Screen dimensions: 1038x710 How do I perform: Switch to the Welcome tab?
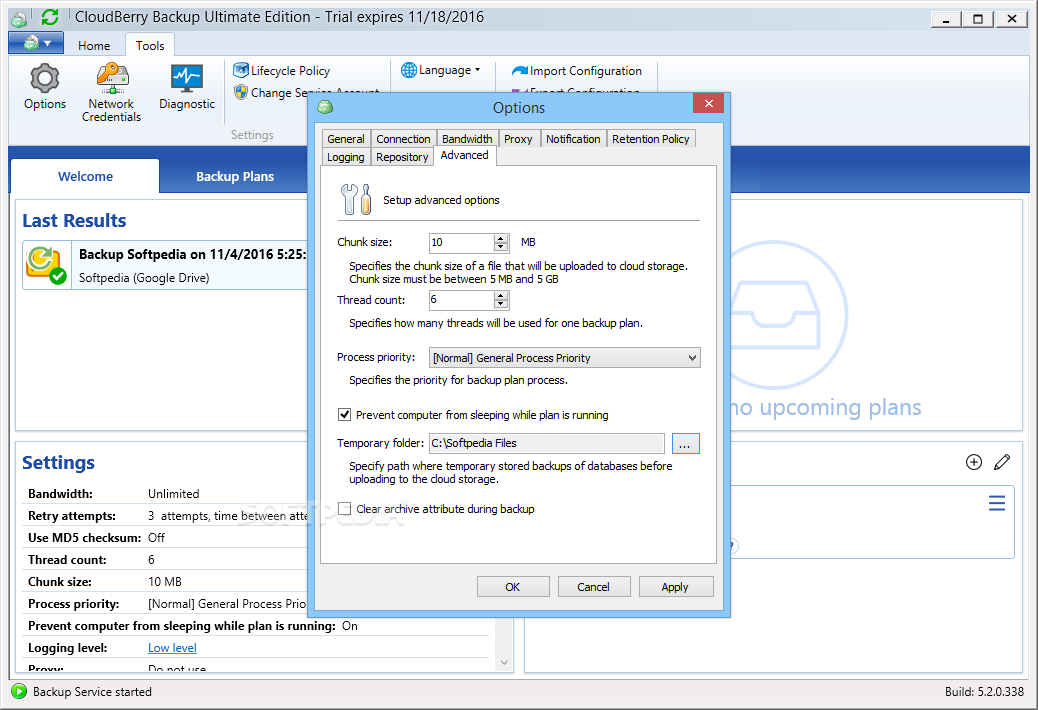coord(85,177)
